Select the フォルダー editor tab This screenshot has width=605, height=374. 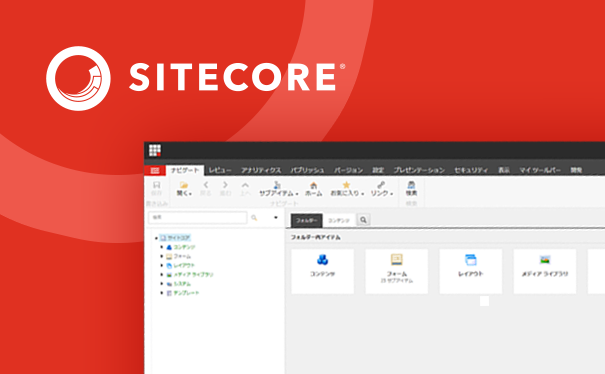[306, 220]
